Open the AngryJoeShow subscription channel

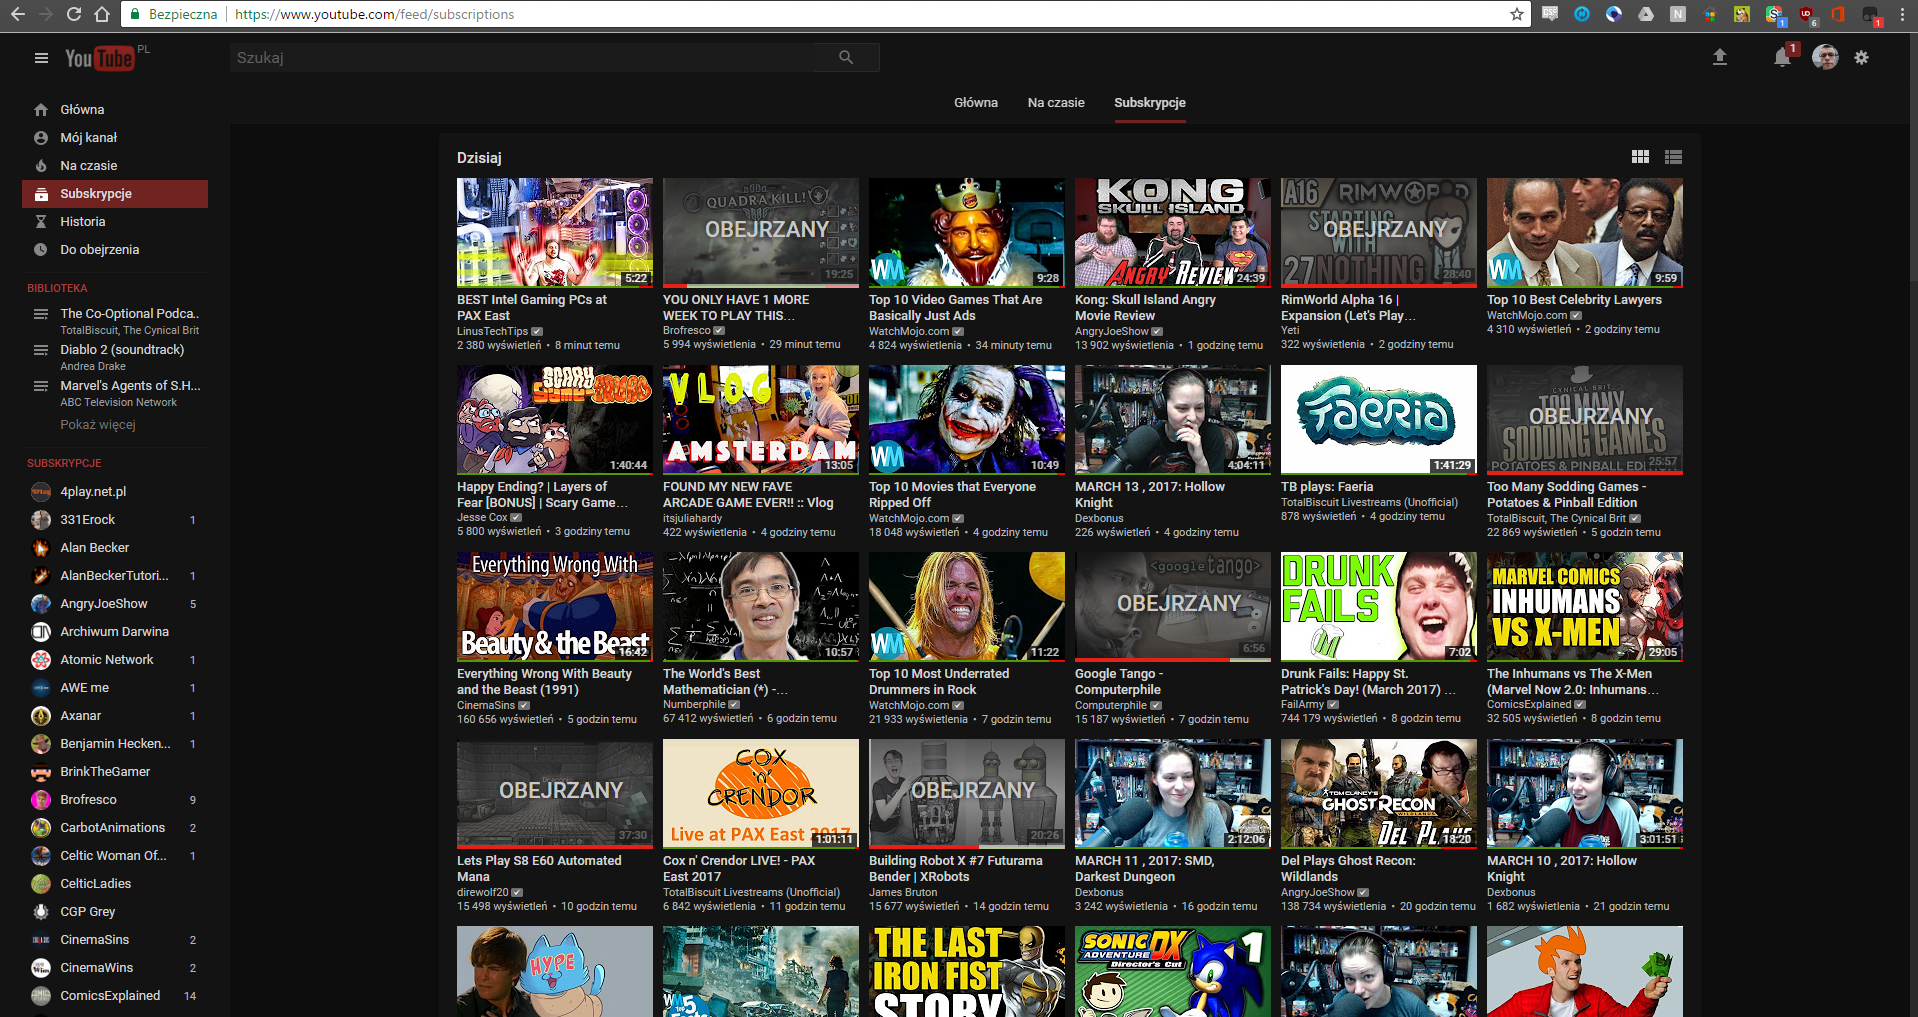[x=103, y=604]
